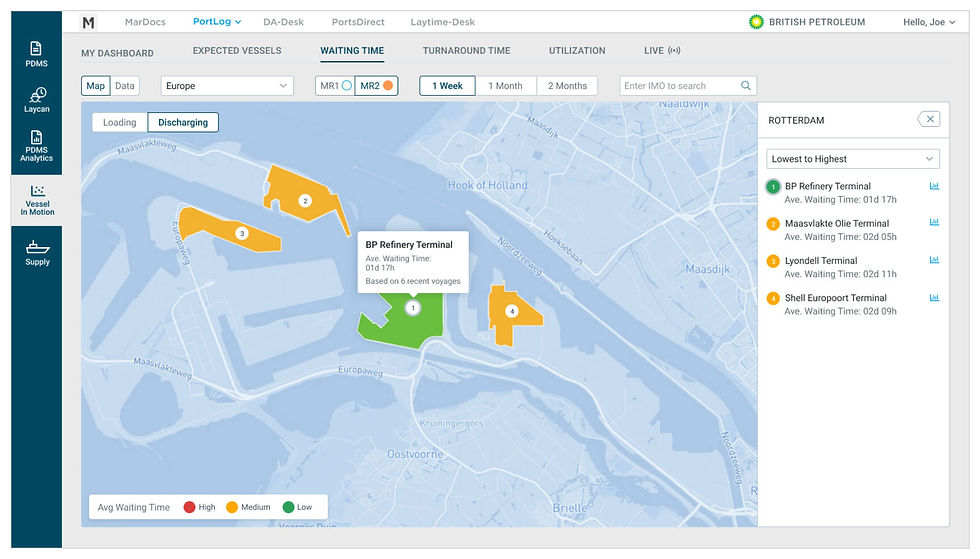Open chart for Shell Europoort Terminal

pyautogui.click(x=934, y=298)
